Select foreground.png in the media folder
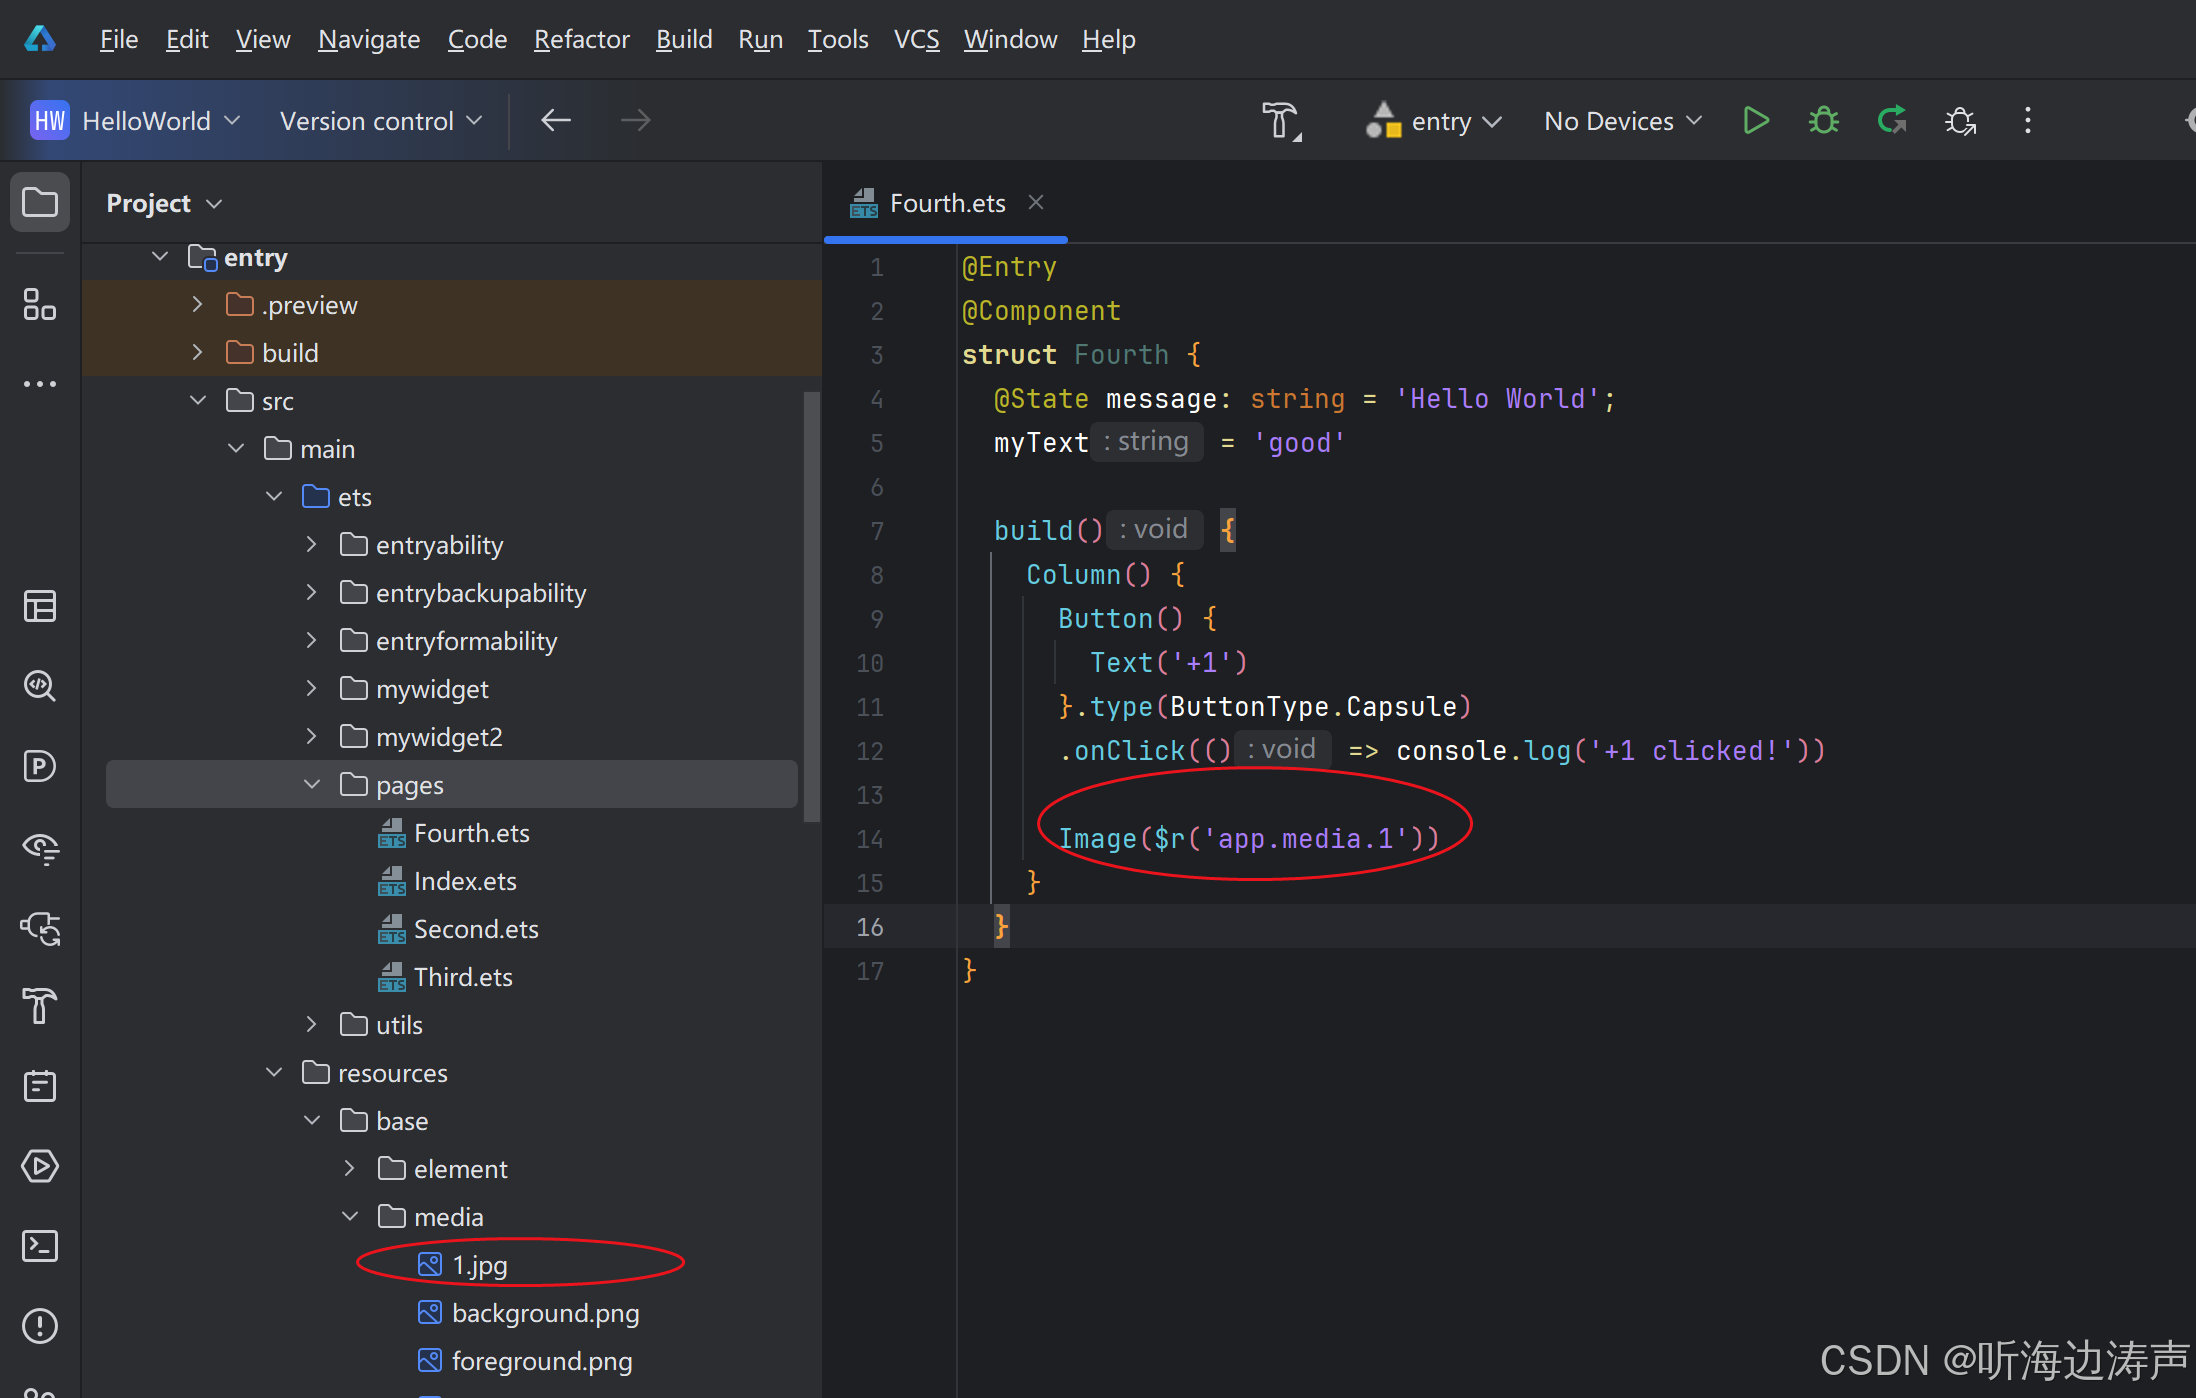Viewport: 2196px width, 1398px height. coord(542,1361)
